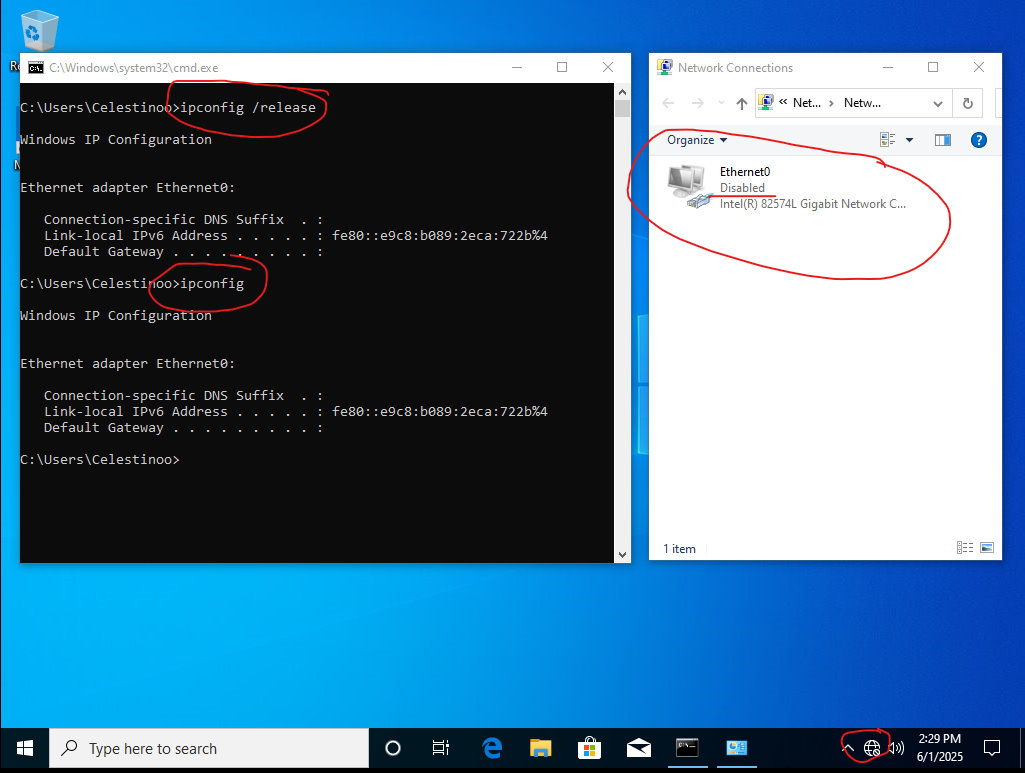Screen dimensions: 1025x773
Task: Open Microsoft Edge from the taskbar
Action: click(491, 748)
